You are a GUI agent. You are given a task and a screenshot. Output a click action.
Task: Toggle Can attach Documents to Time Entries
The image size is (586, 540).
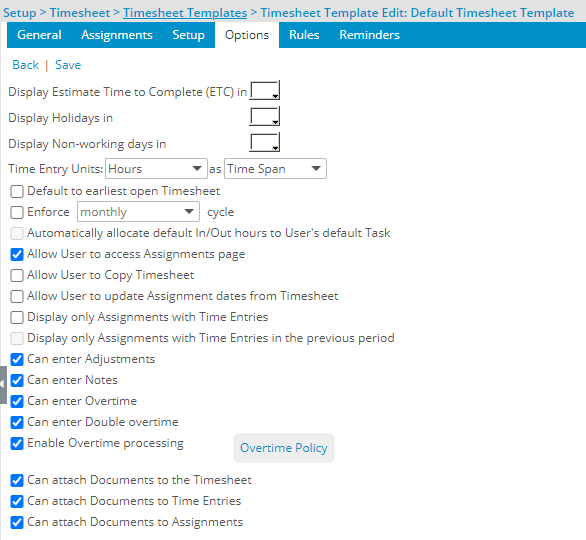point(17,501)
